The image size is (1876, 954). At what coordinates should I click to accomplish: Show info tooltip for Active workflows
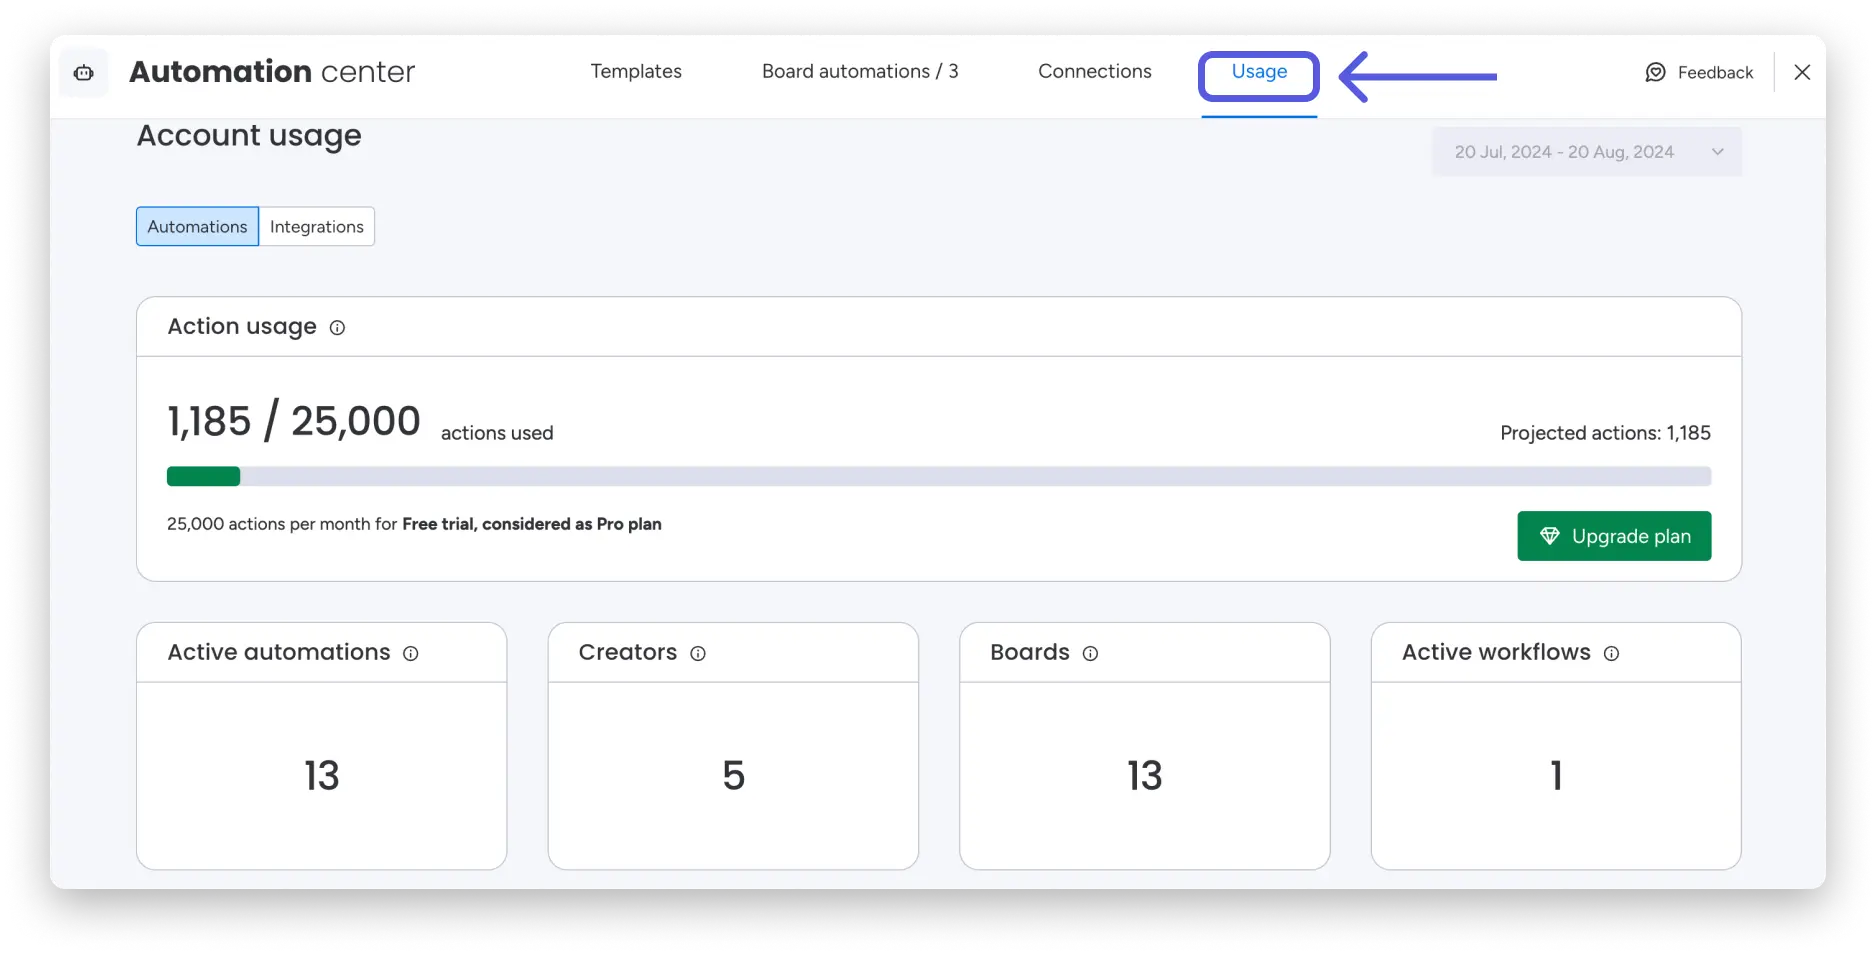(x=1612, y=654)
